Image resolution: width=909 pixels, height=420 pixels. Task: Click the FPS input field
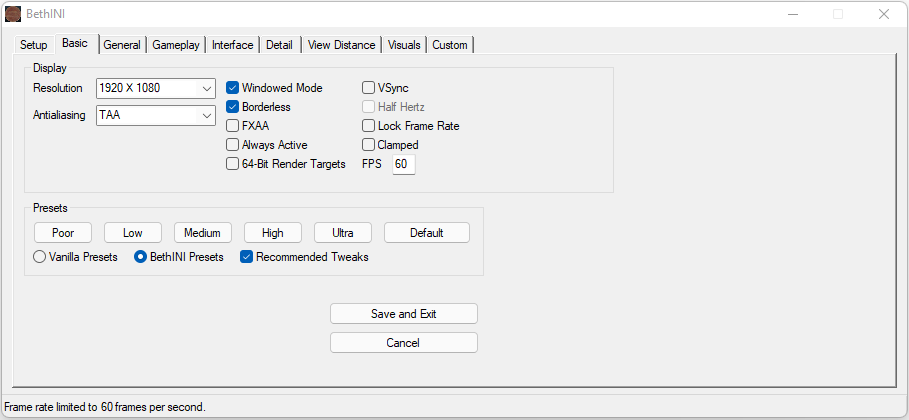(403, 164)
